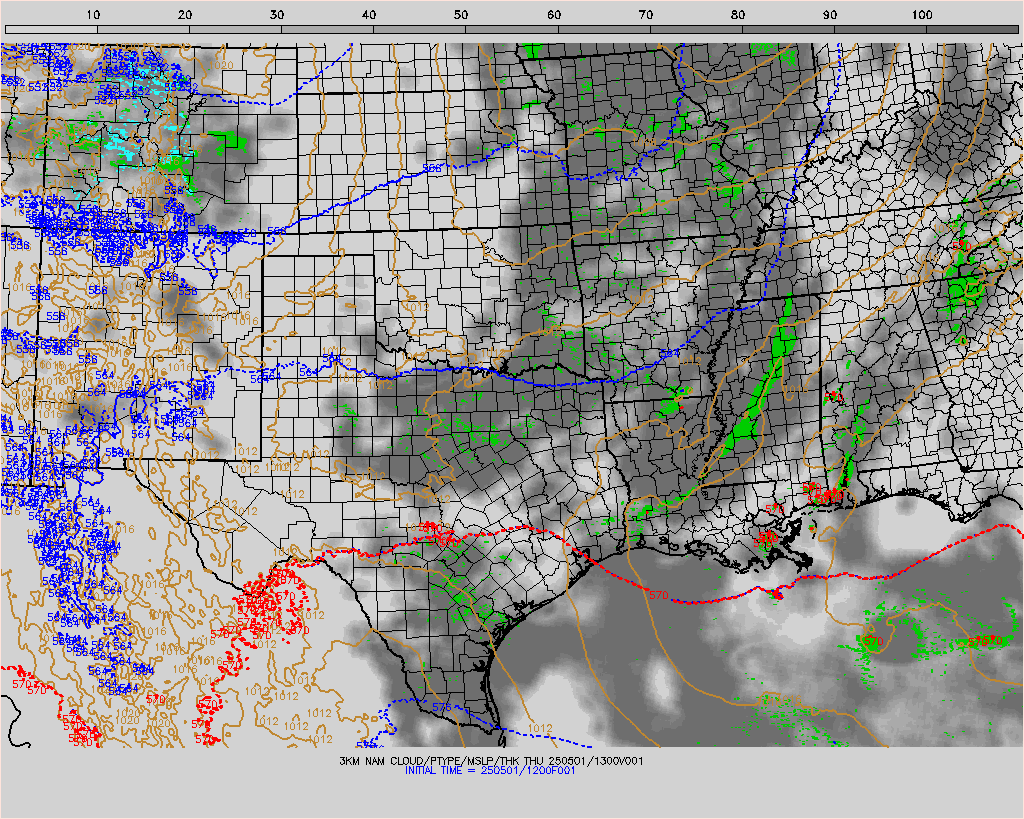Pick the gray swatch between 20 and 30
This screenshot has height=819, width=1024.
pos(236,29)
